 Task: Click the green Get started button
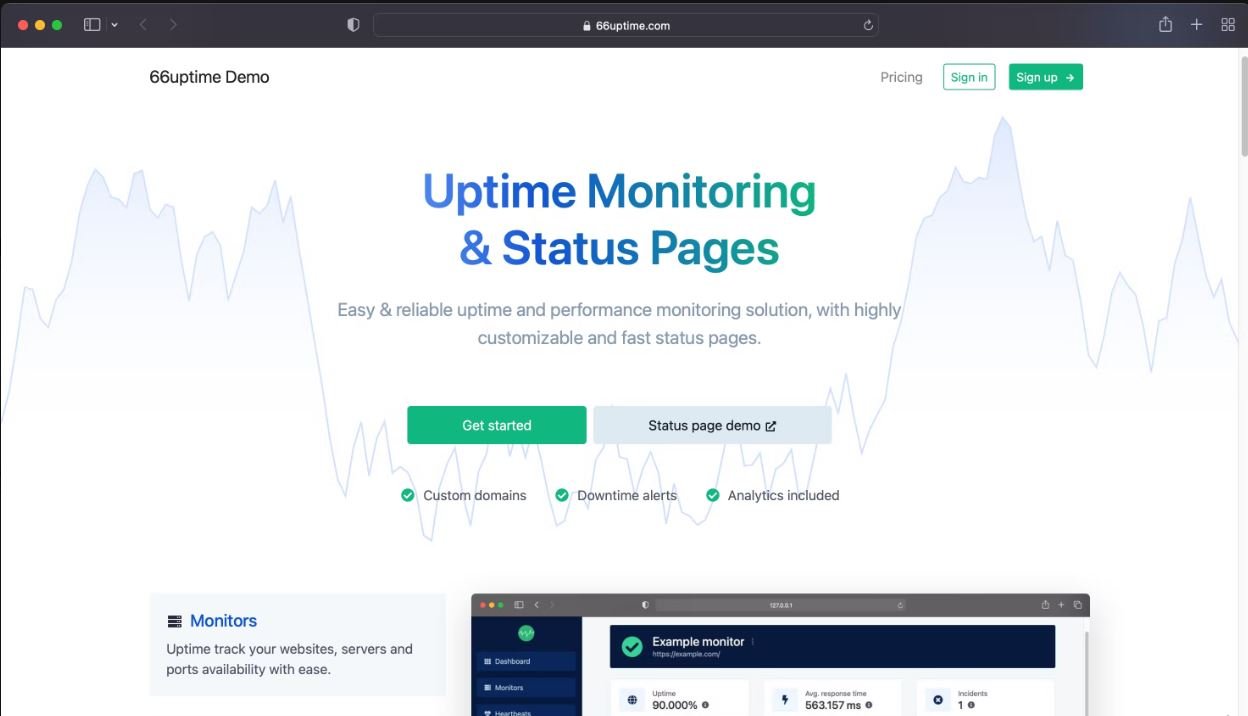496,425
